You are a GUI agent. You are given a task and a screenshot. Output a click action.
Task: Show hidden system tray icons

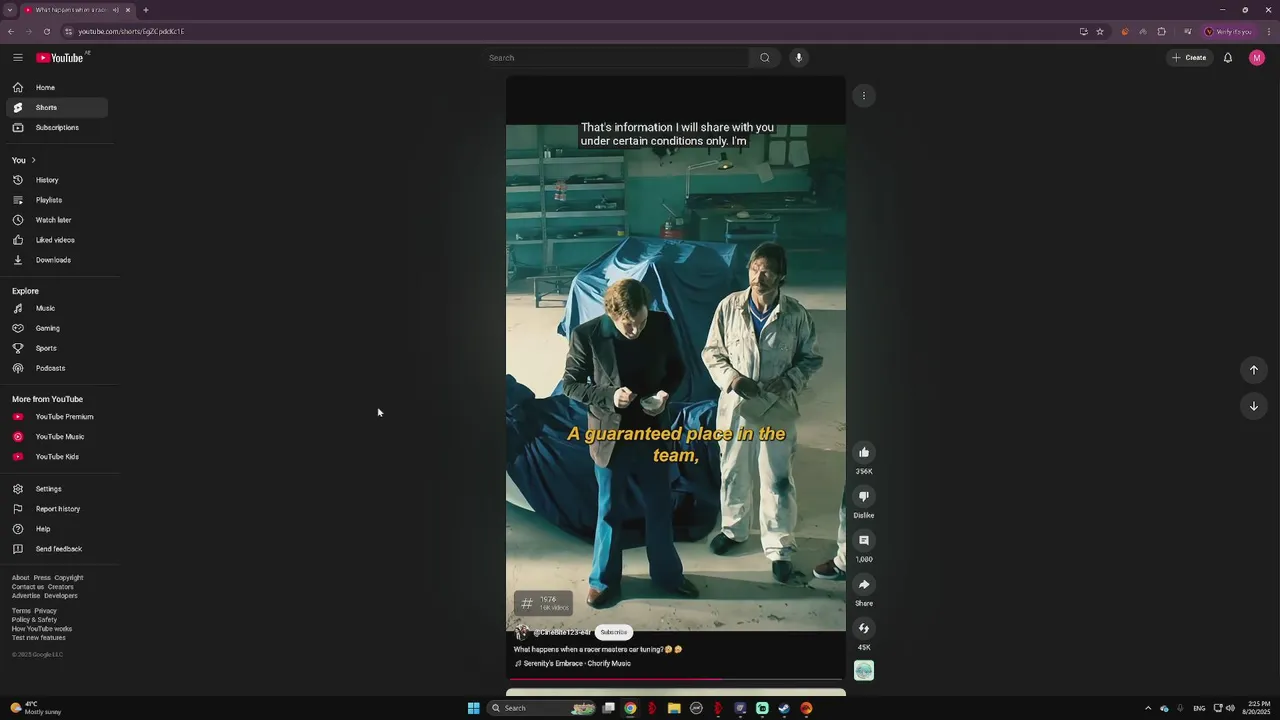[1148, 708]
